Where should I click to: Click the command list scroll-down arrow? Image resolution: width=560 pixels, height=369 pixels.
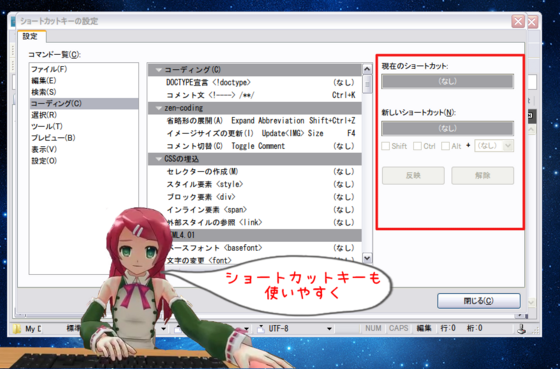pos(367,258)
